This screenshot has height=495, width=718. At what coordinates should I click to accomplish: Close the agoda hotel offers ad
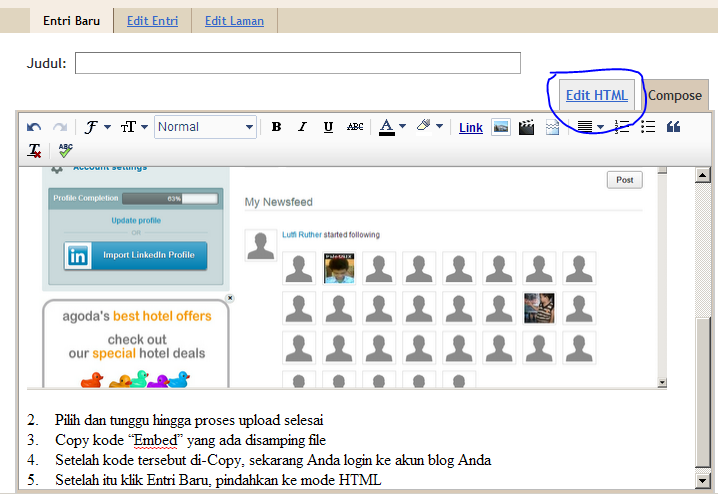(230, 298)
